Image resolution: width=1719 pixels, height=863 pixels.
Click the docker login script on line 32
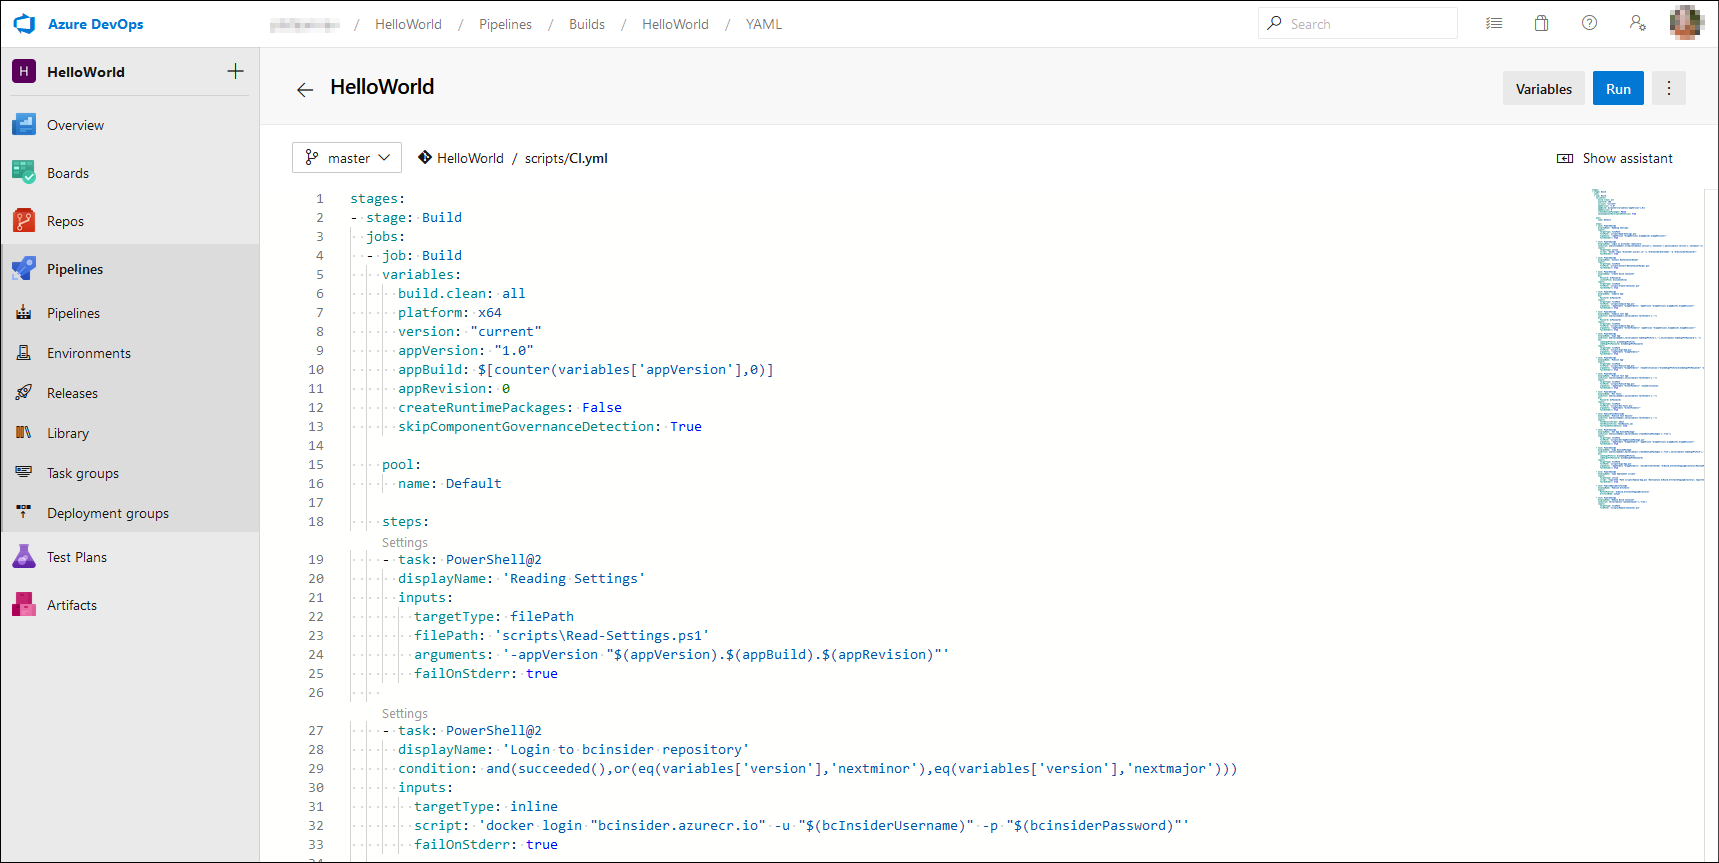(x=834, y=826)
